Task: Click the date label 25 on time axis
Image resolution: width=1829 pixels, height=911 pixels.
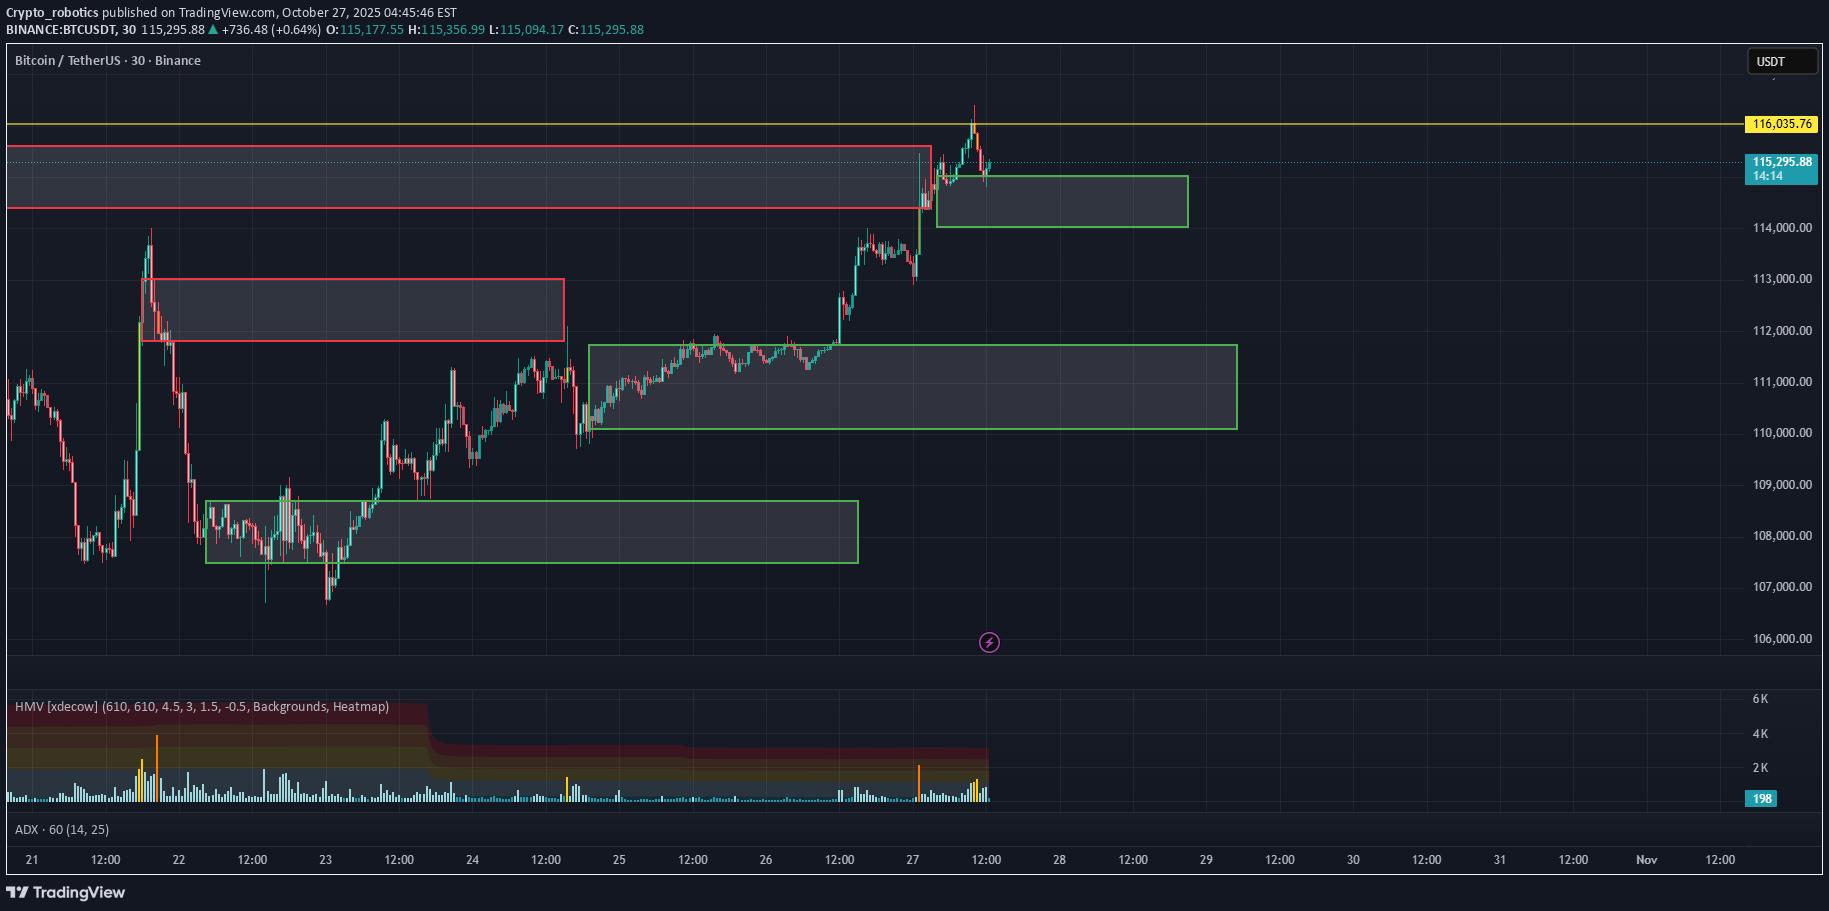Action: click(x=619, y=860)
